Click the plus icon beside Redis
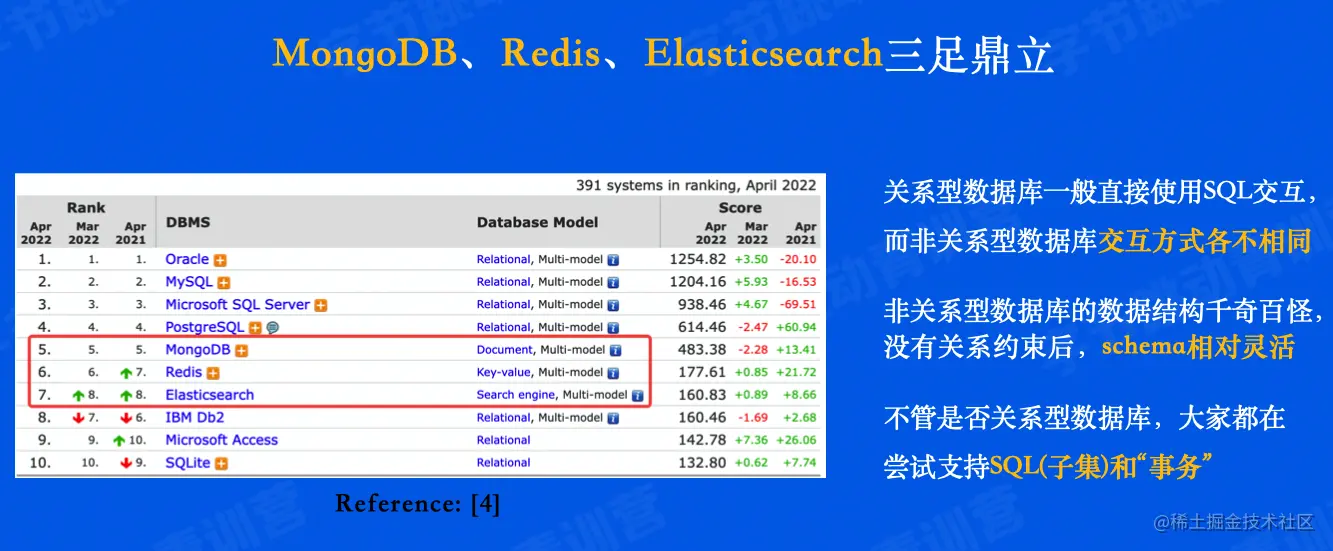 pyautogui.click(x=213, y=373)
